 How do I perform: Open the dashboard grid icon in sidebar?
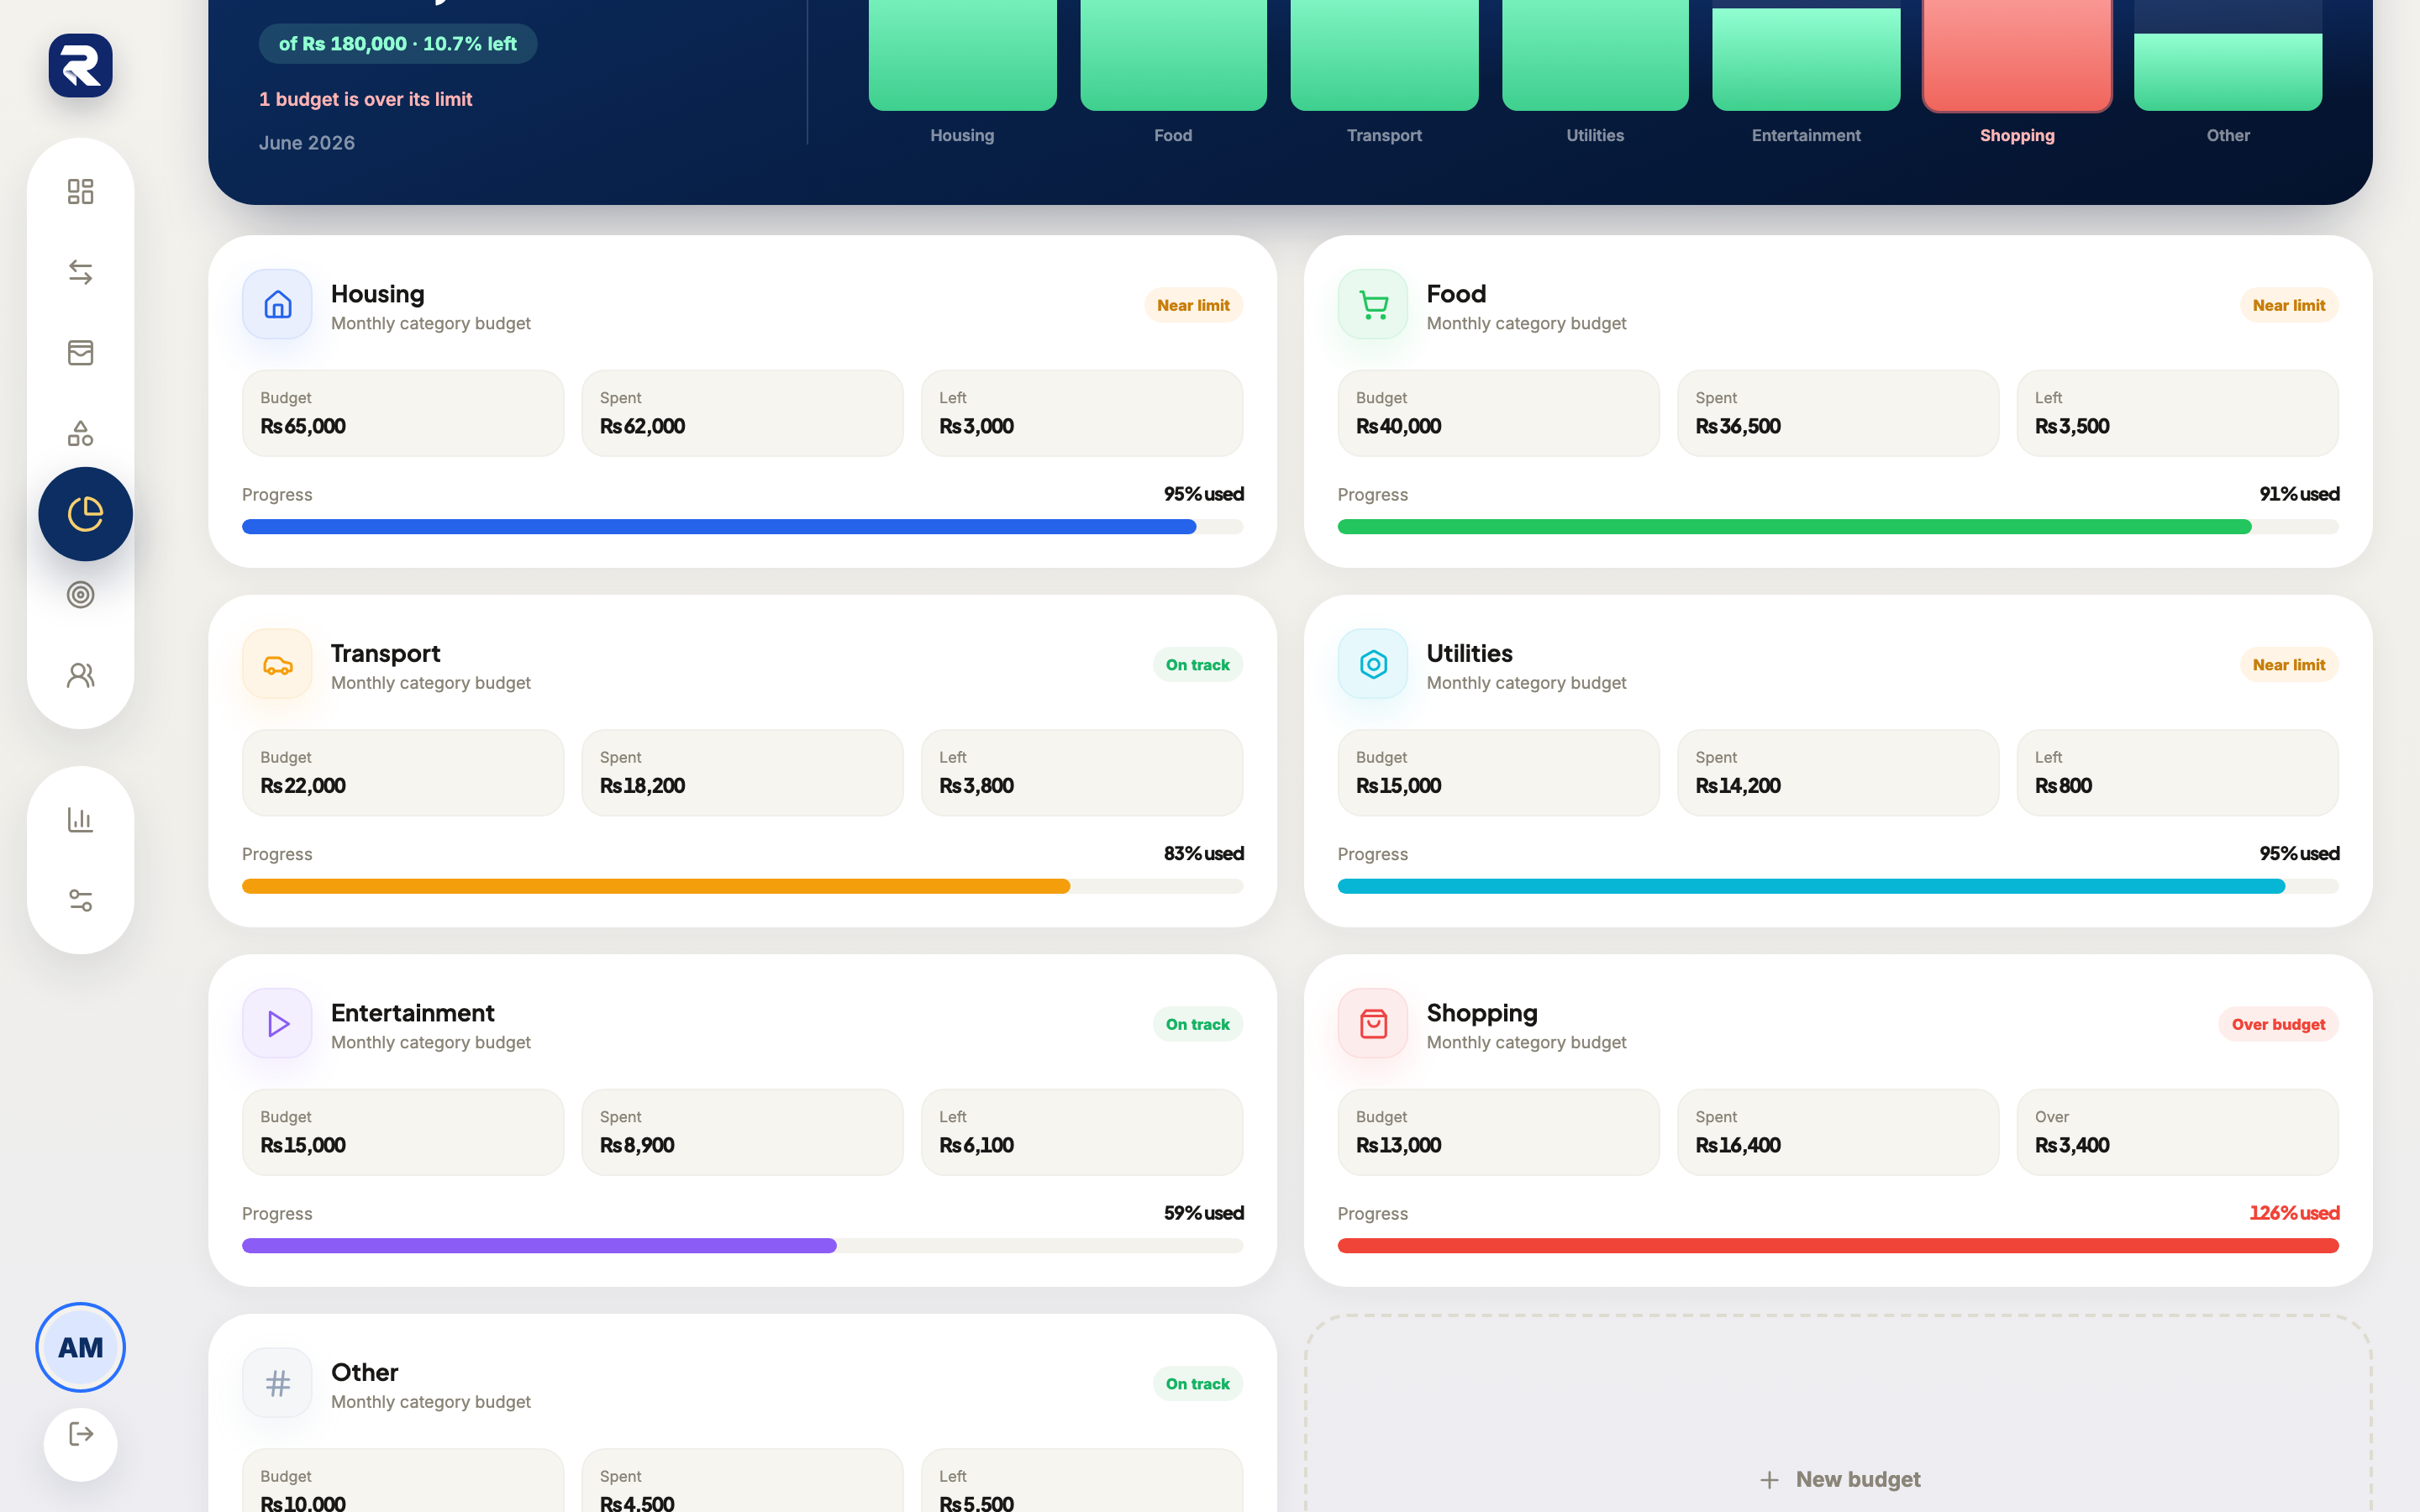point(80,191)
